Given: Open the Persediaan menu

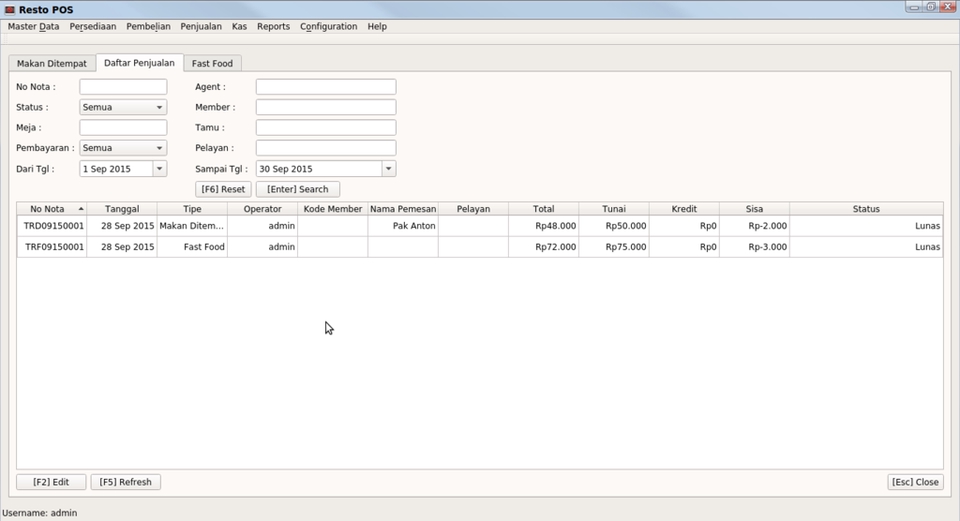Looking at the screenshot, I should (x=92, y=26).
